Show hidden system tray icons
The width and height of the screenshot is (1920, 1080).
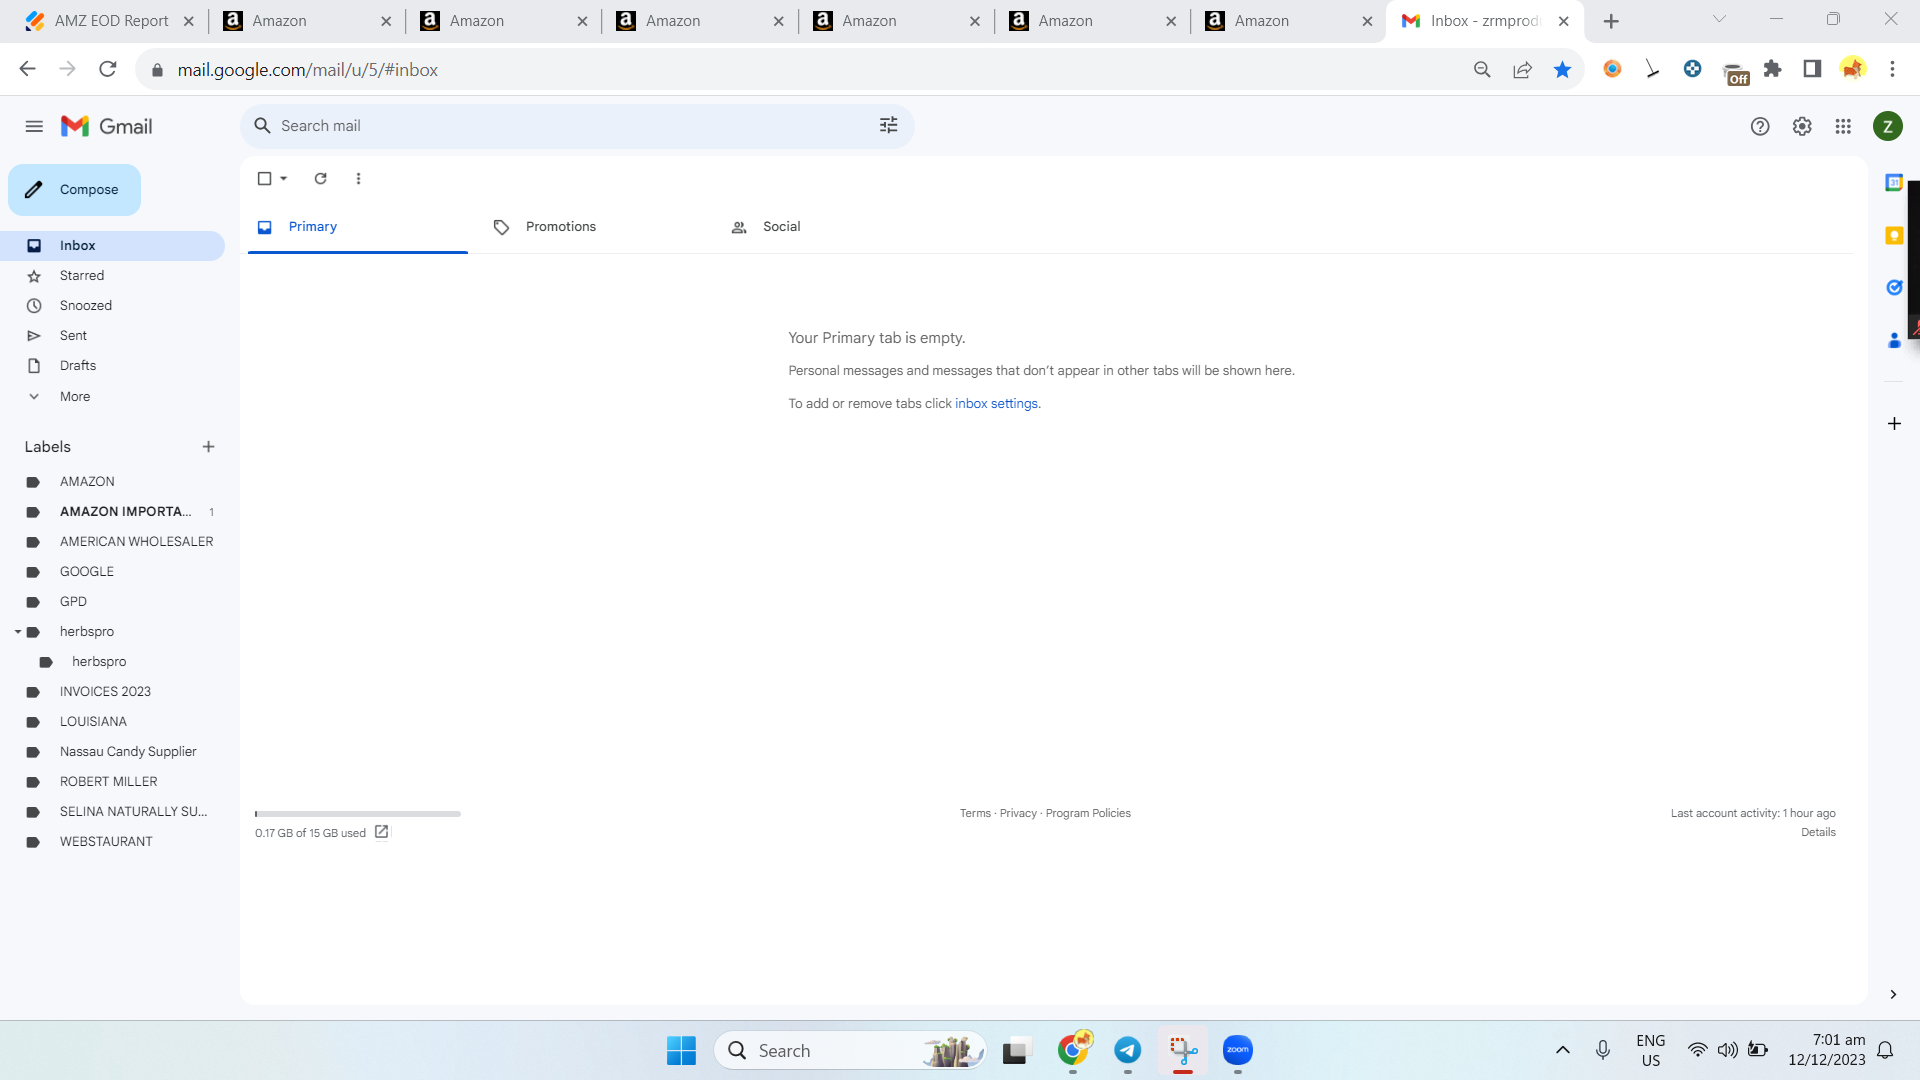[1563, 1050]
